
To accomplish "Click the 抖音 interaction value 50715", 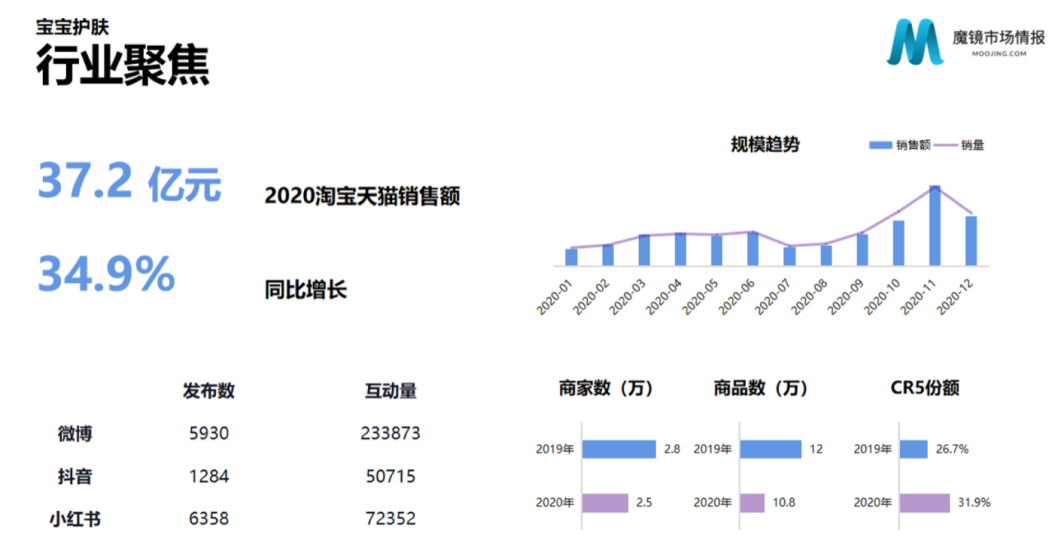I will (x=391, y=476).
